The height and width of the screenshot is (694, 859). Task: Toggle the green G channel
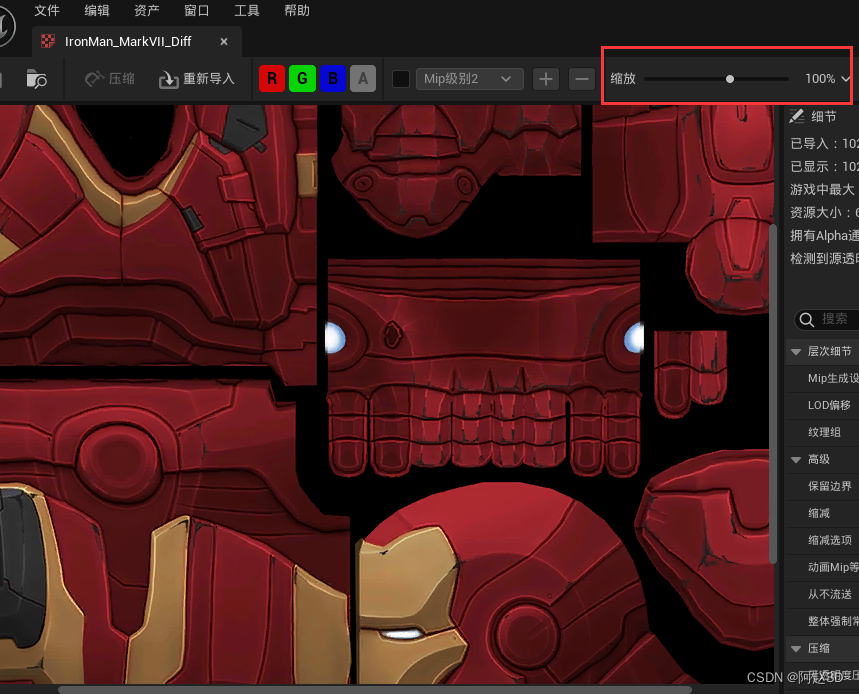pos(302,79)
